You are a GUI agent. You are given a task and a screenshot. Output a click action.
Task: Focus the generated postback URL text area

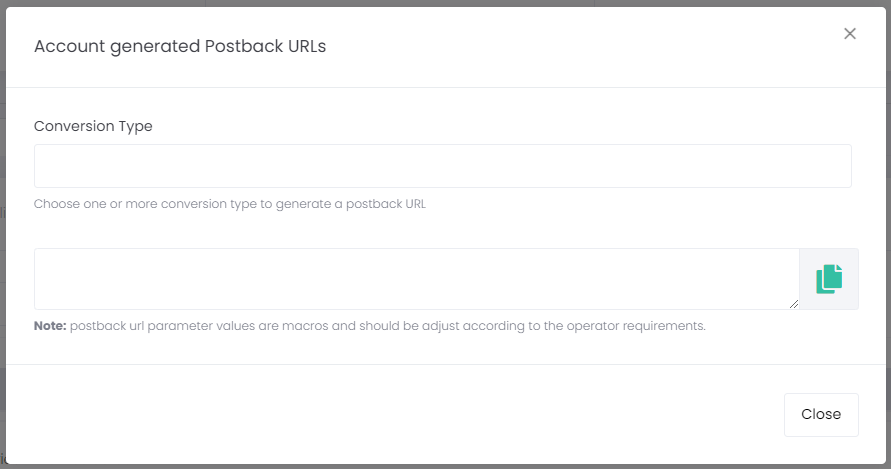pyautogui.click(x=417, y=279)
